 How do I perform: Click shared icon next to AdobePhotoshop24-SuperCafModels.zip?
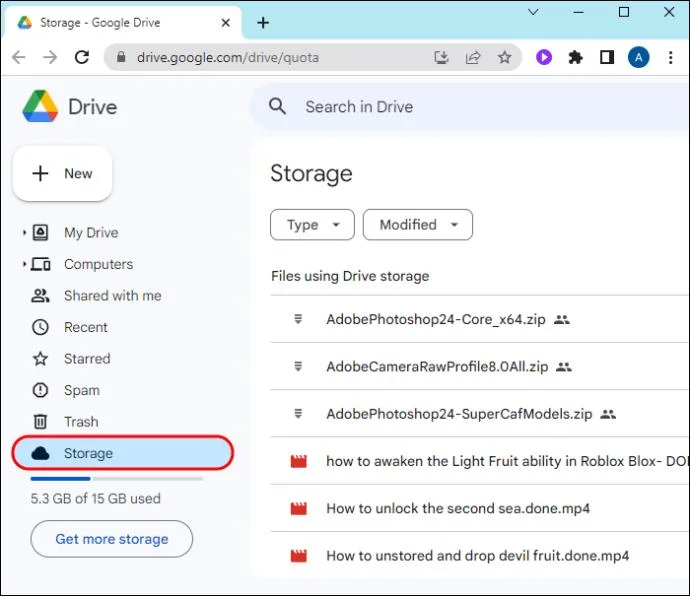[x=608, y=414]
